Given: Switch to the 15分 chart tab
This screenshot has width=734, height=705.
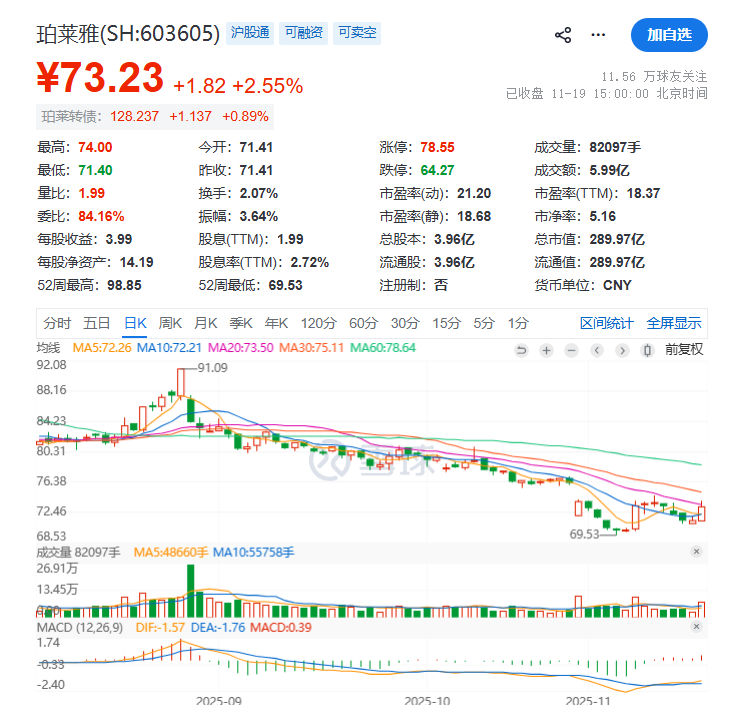Looking at the screenshot, I should pos(447,323).
